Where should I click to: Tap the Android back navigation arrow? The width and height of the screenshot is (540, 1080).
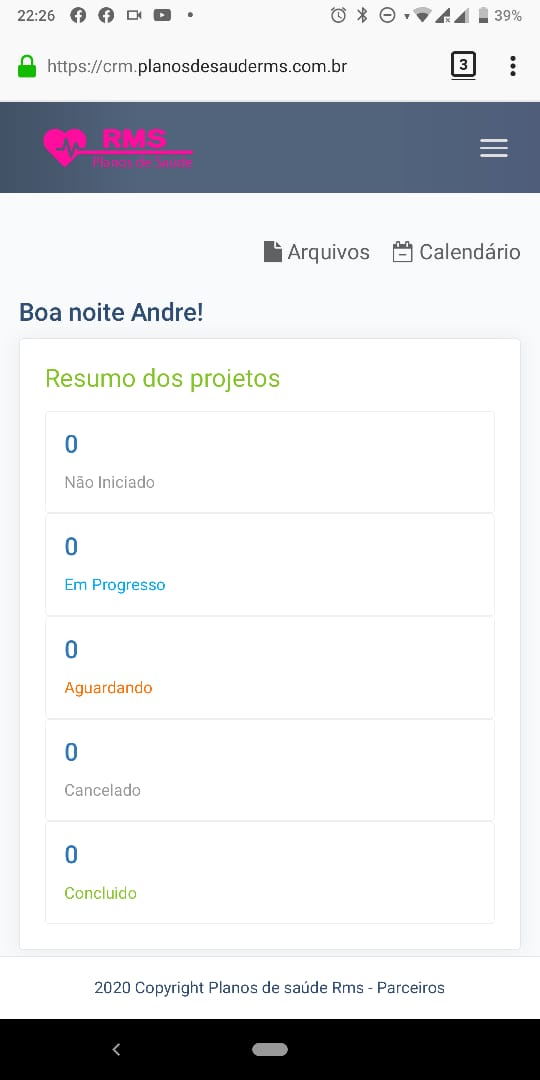(x=116, y=1050)
